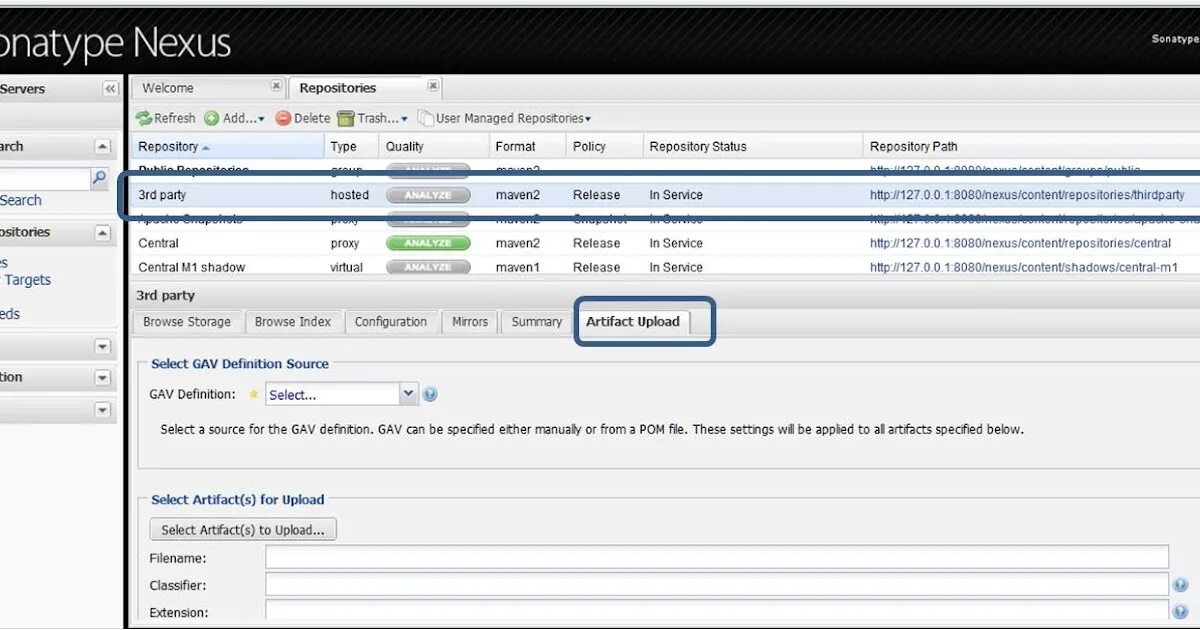This screenshot has width=1200, height=630.
Task: Expand the unlabeled collapsed bottom sidebar panel
Action: pyautogui.click(x=102, y=410)
